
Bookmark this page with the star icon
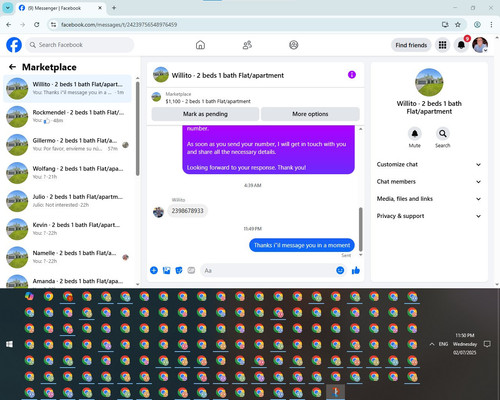(x=458, y=25)
